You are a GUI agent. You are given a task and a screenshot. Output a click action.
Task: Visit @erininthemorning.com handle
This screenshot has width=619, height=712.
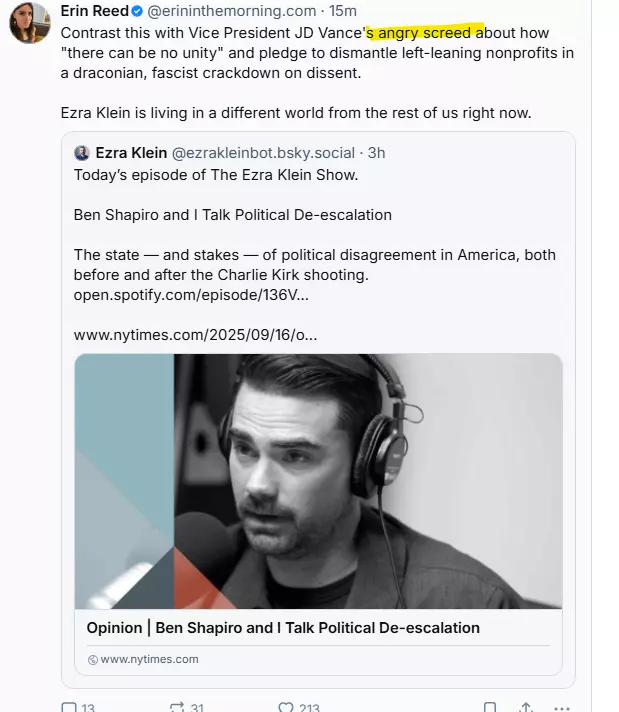pos(232,11)
